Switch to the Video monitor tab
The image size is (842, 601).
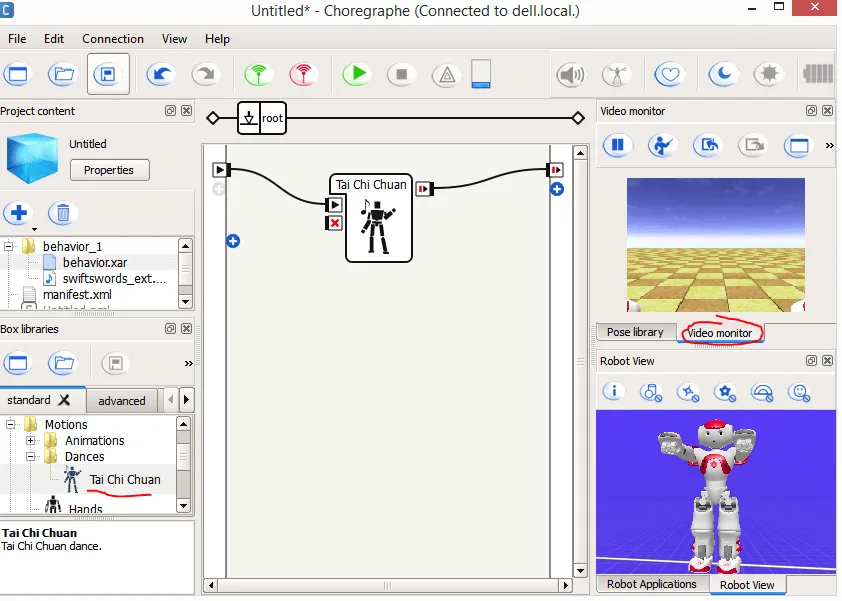[720, 333]
